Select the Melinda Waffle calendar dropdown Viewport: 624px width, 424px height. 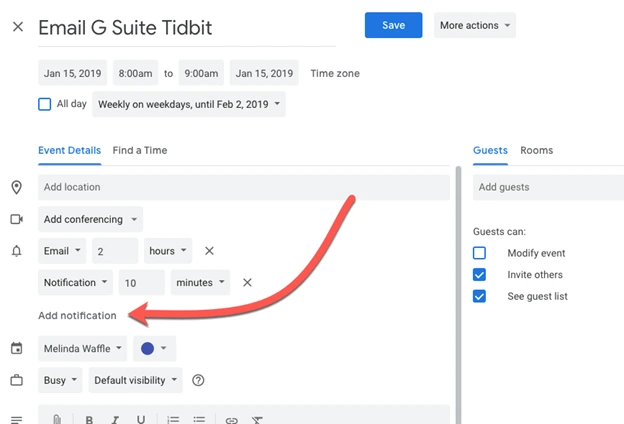tap(82, 348)
